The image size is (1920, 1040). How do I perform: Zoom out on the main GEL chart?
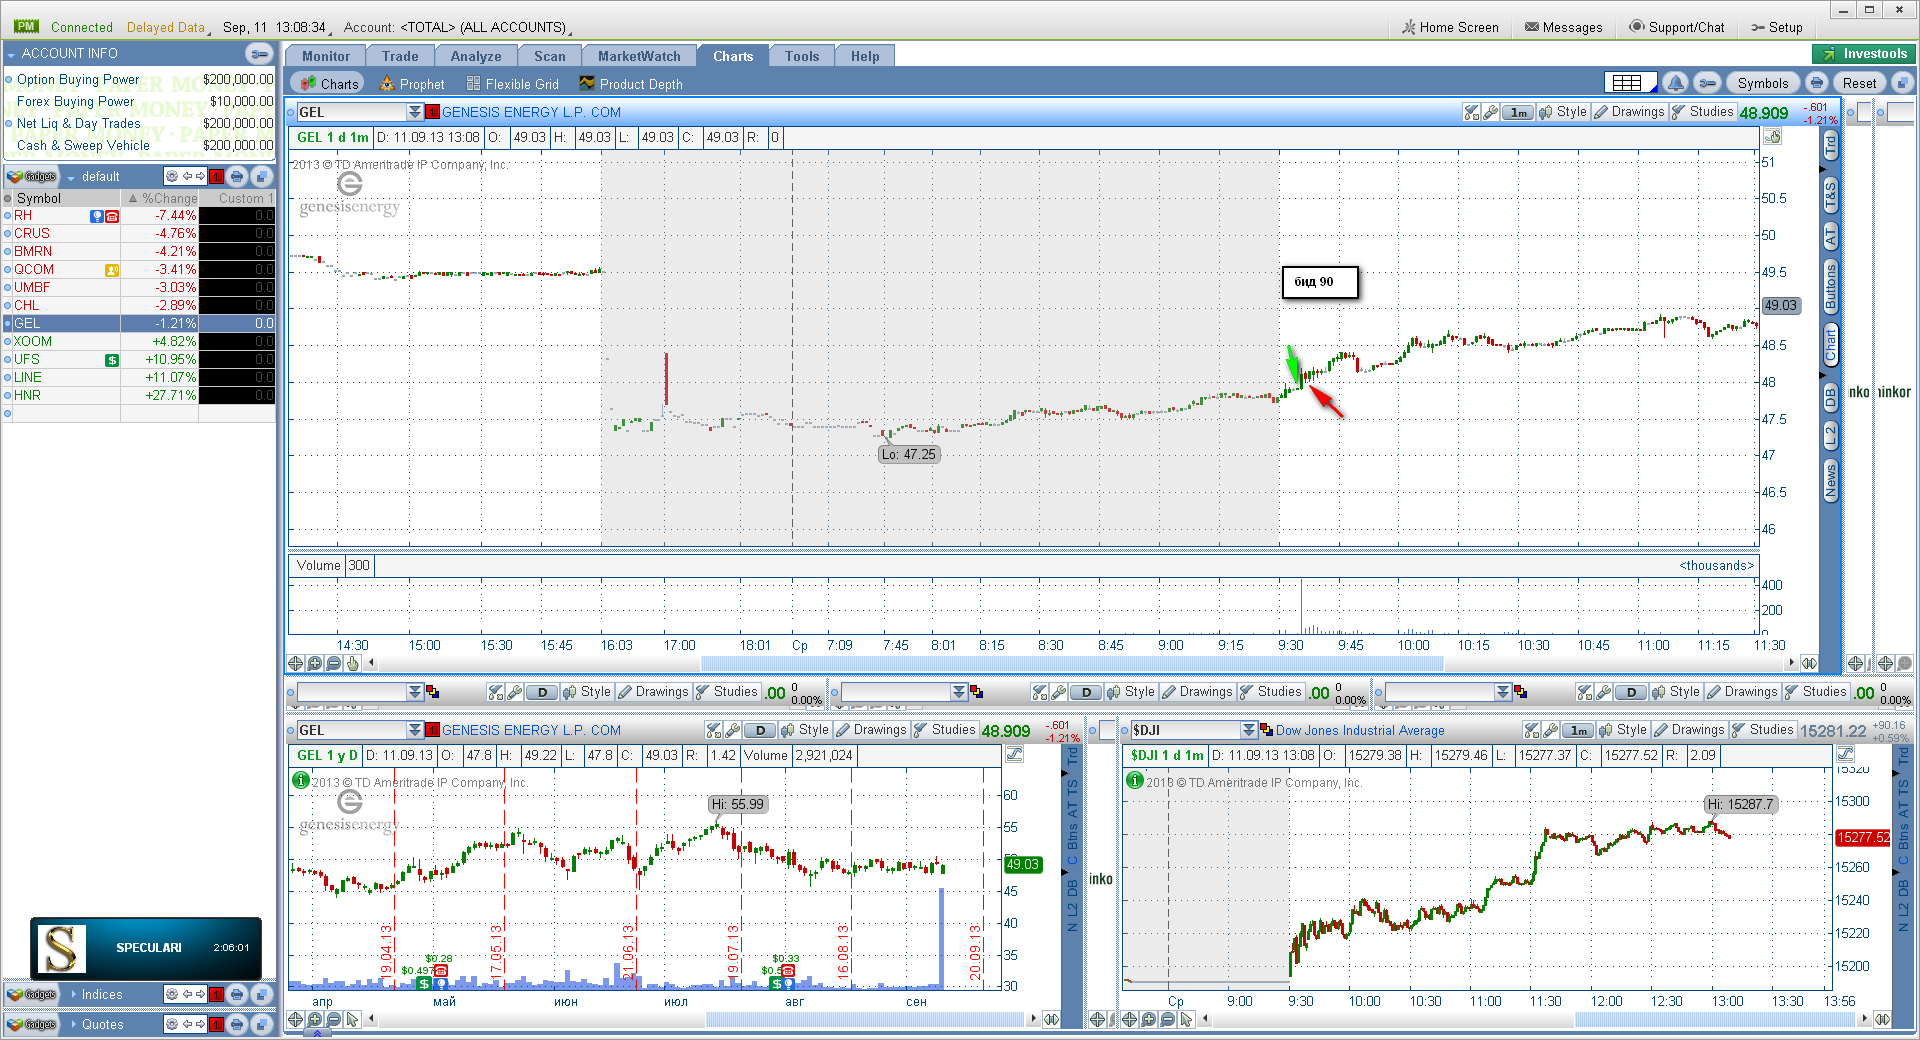pyautogui.click(x=334, y=663)
